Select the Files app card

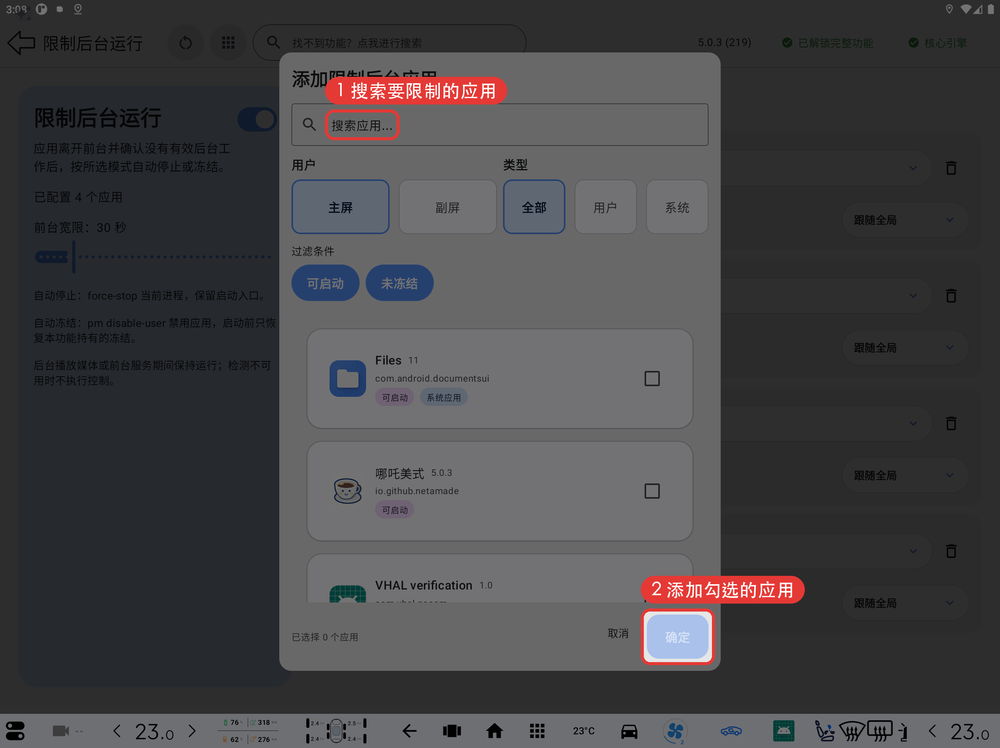pos(500,378)
